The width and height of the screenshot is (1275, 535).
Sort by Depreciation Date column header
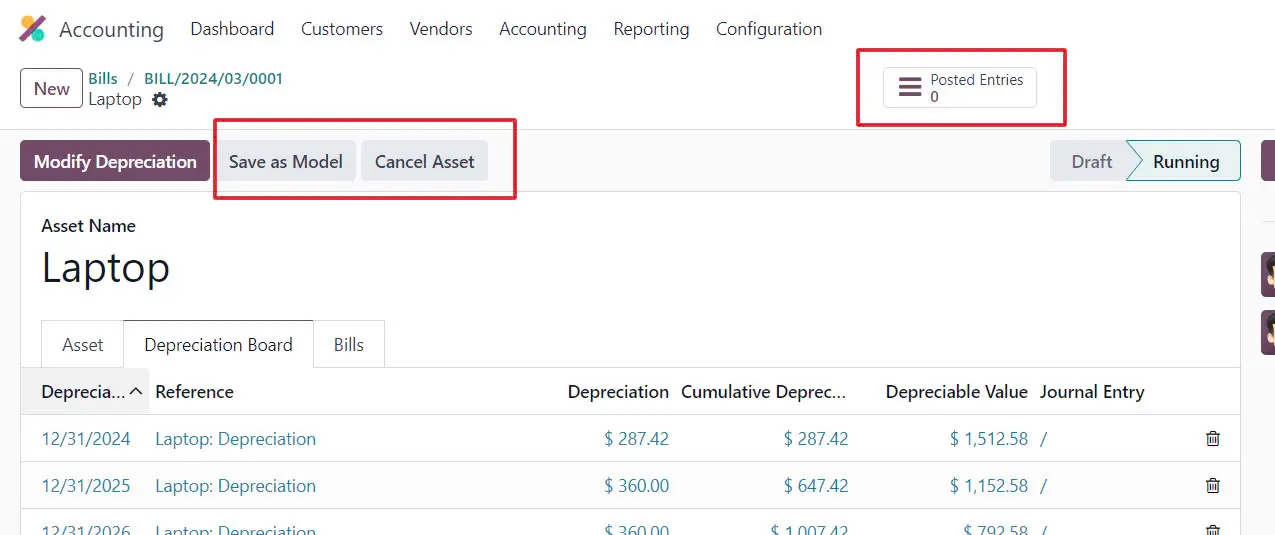[84, 392]
